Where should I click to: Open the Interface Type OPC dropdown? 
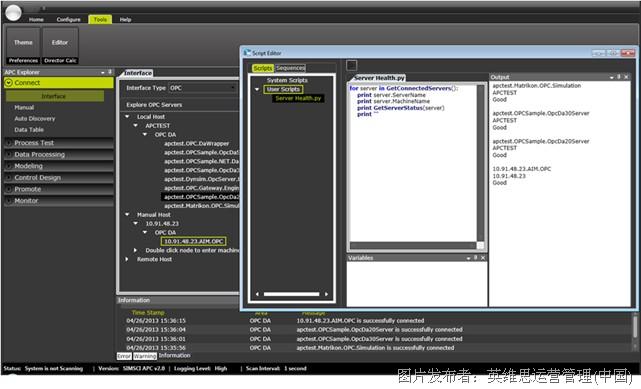click(203, 88)
